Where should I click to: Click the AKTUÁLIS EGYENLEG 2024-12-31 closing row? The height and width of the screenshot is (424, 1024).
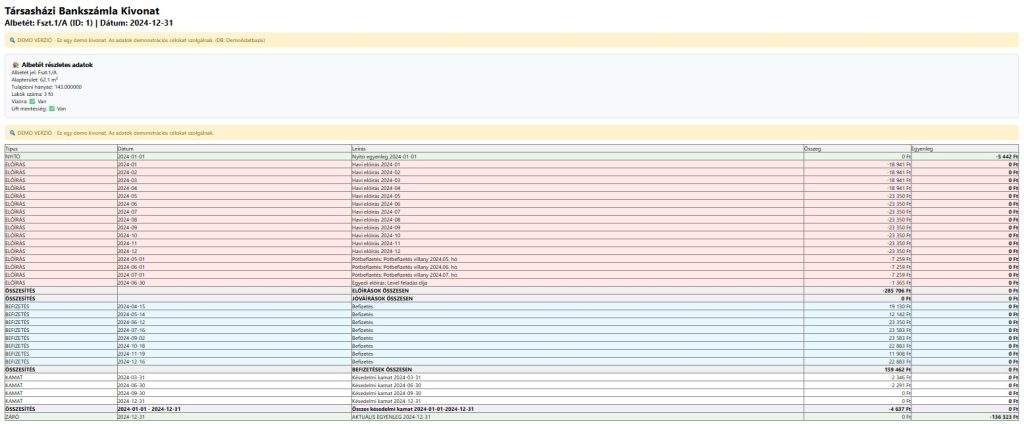(392, 416)
